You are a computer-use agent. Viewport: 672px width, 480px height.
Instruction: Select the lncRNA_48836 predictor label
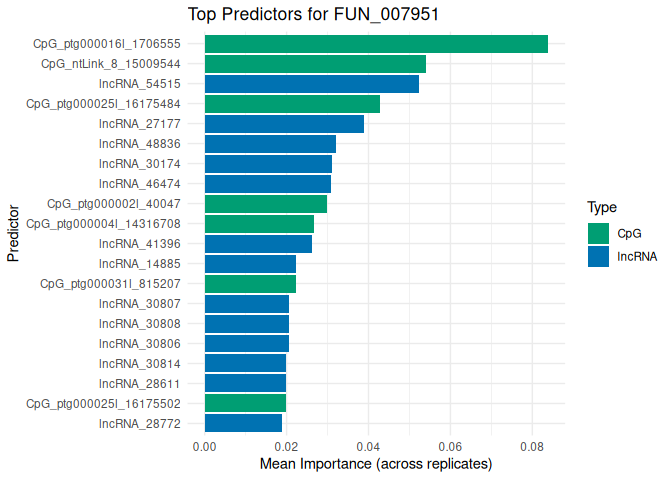[140, 144]
